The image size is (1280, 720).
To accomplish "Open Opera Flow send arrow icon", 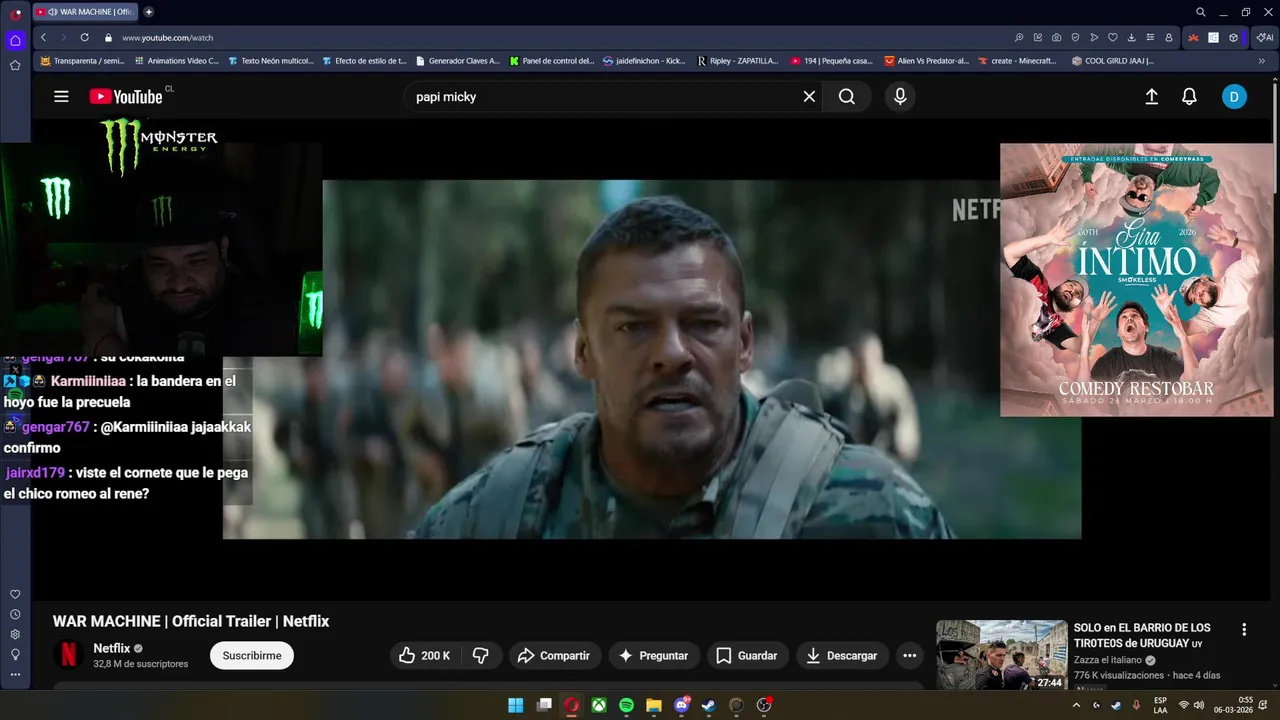I will point(1094,37).
